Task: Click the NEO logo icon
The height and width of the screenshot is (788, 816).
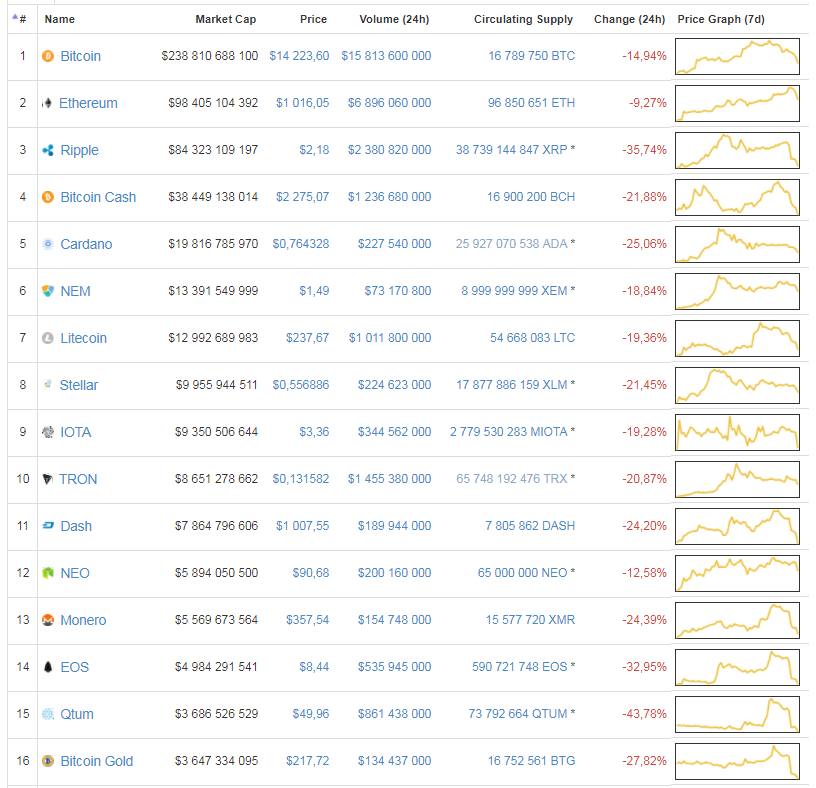Action: point(48,573)
